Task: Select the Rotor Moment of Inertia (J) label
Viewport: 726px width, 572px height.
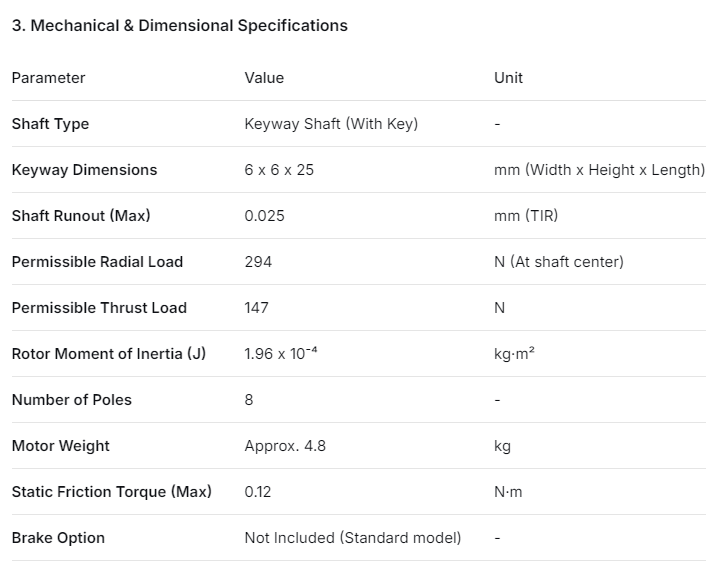Action: pyautogui.click(x=108, y=354)
